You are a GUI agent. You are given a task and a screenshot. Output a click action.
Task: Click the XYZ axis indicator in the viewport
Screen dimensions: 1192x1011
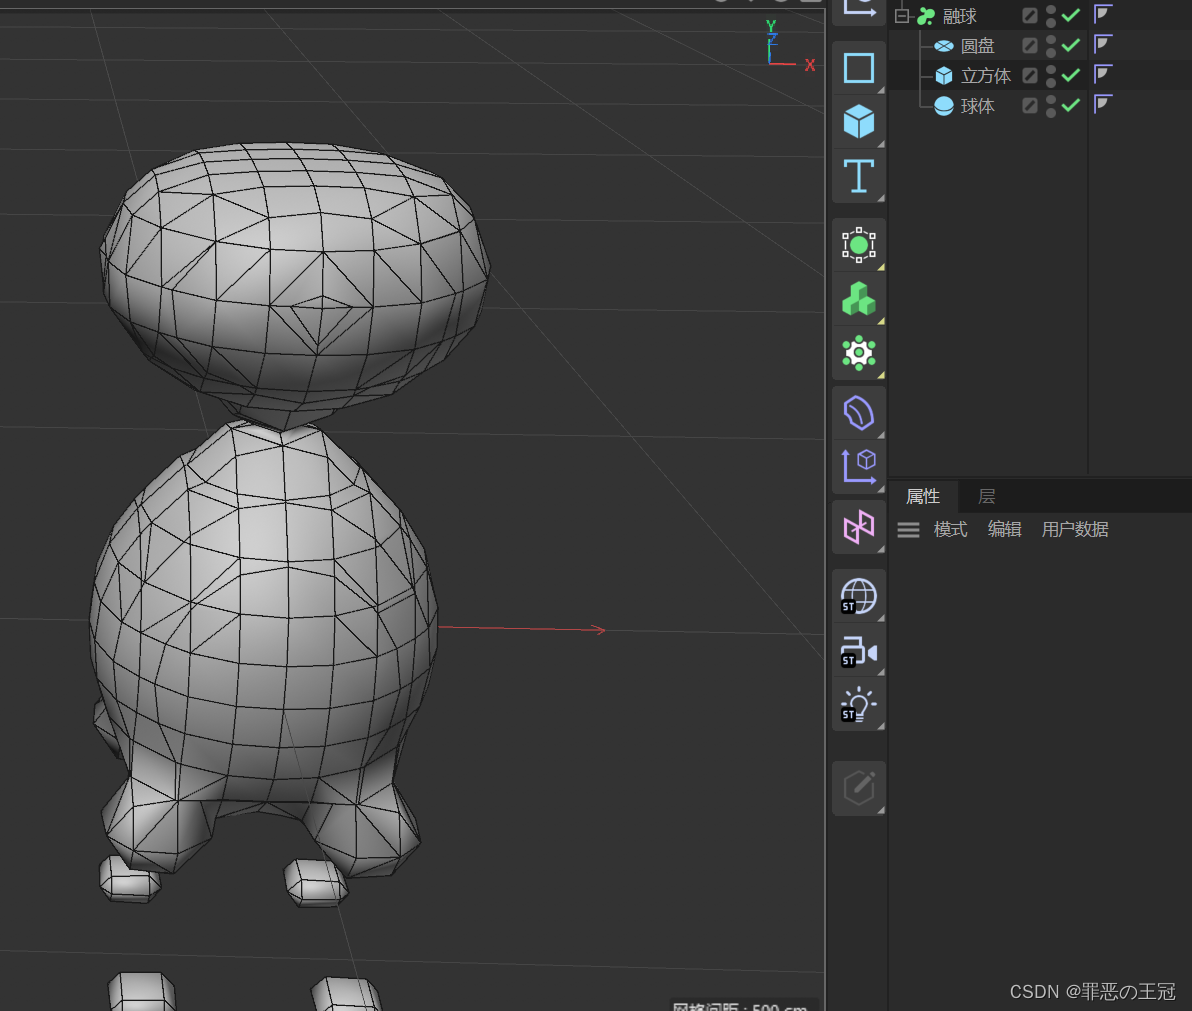789,47
